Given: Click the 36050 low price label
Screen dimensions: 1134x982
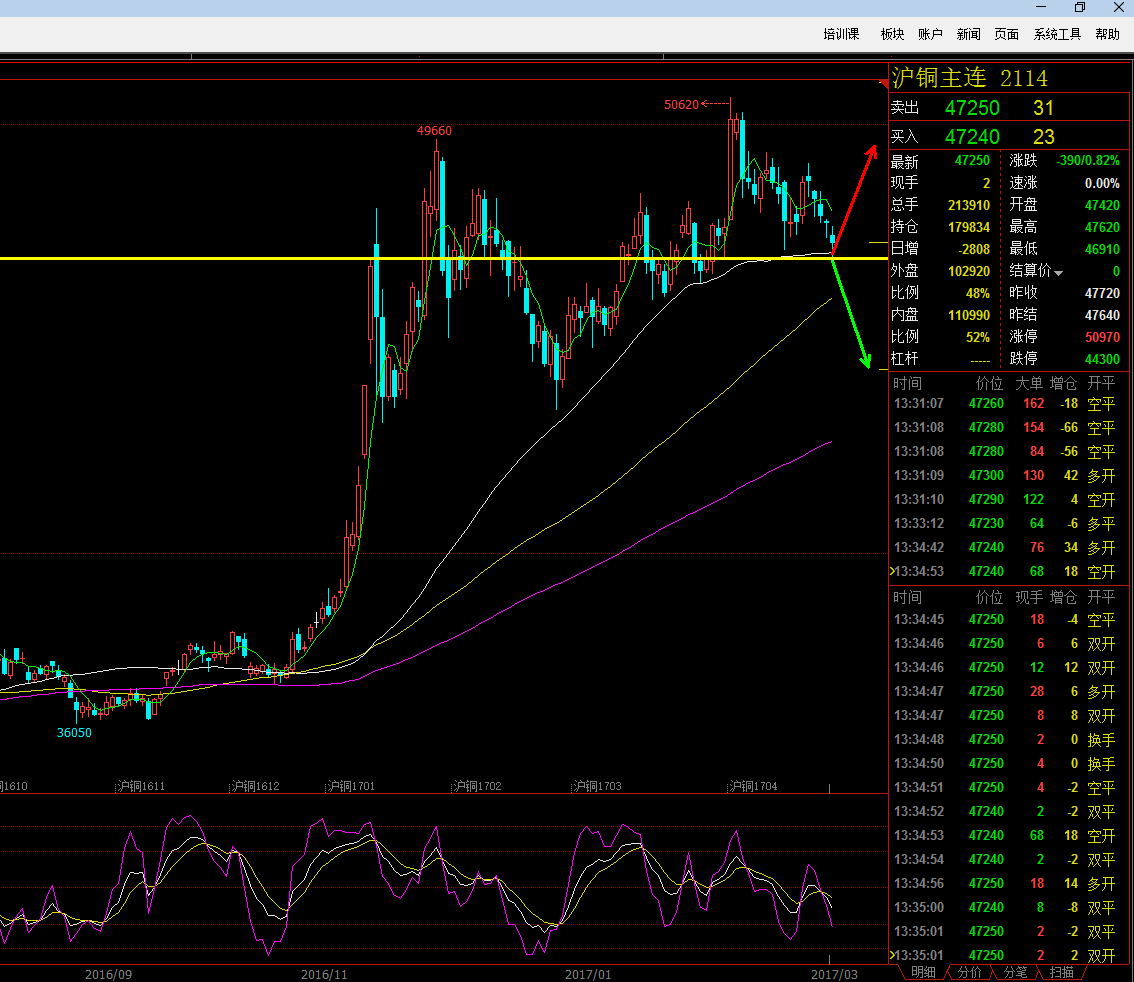Looking at the screenshot, I should 74,733.
